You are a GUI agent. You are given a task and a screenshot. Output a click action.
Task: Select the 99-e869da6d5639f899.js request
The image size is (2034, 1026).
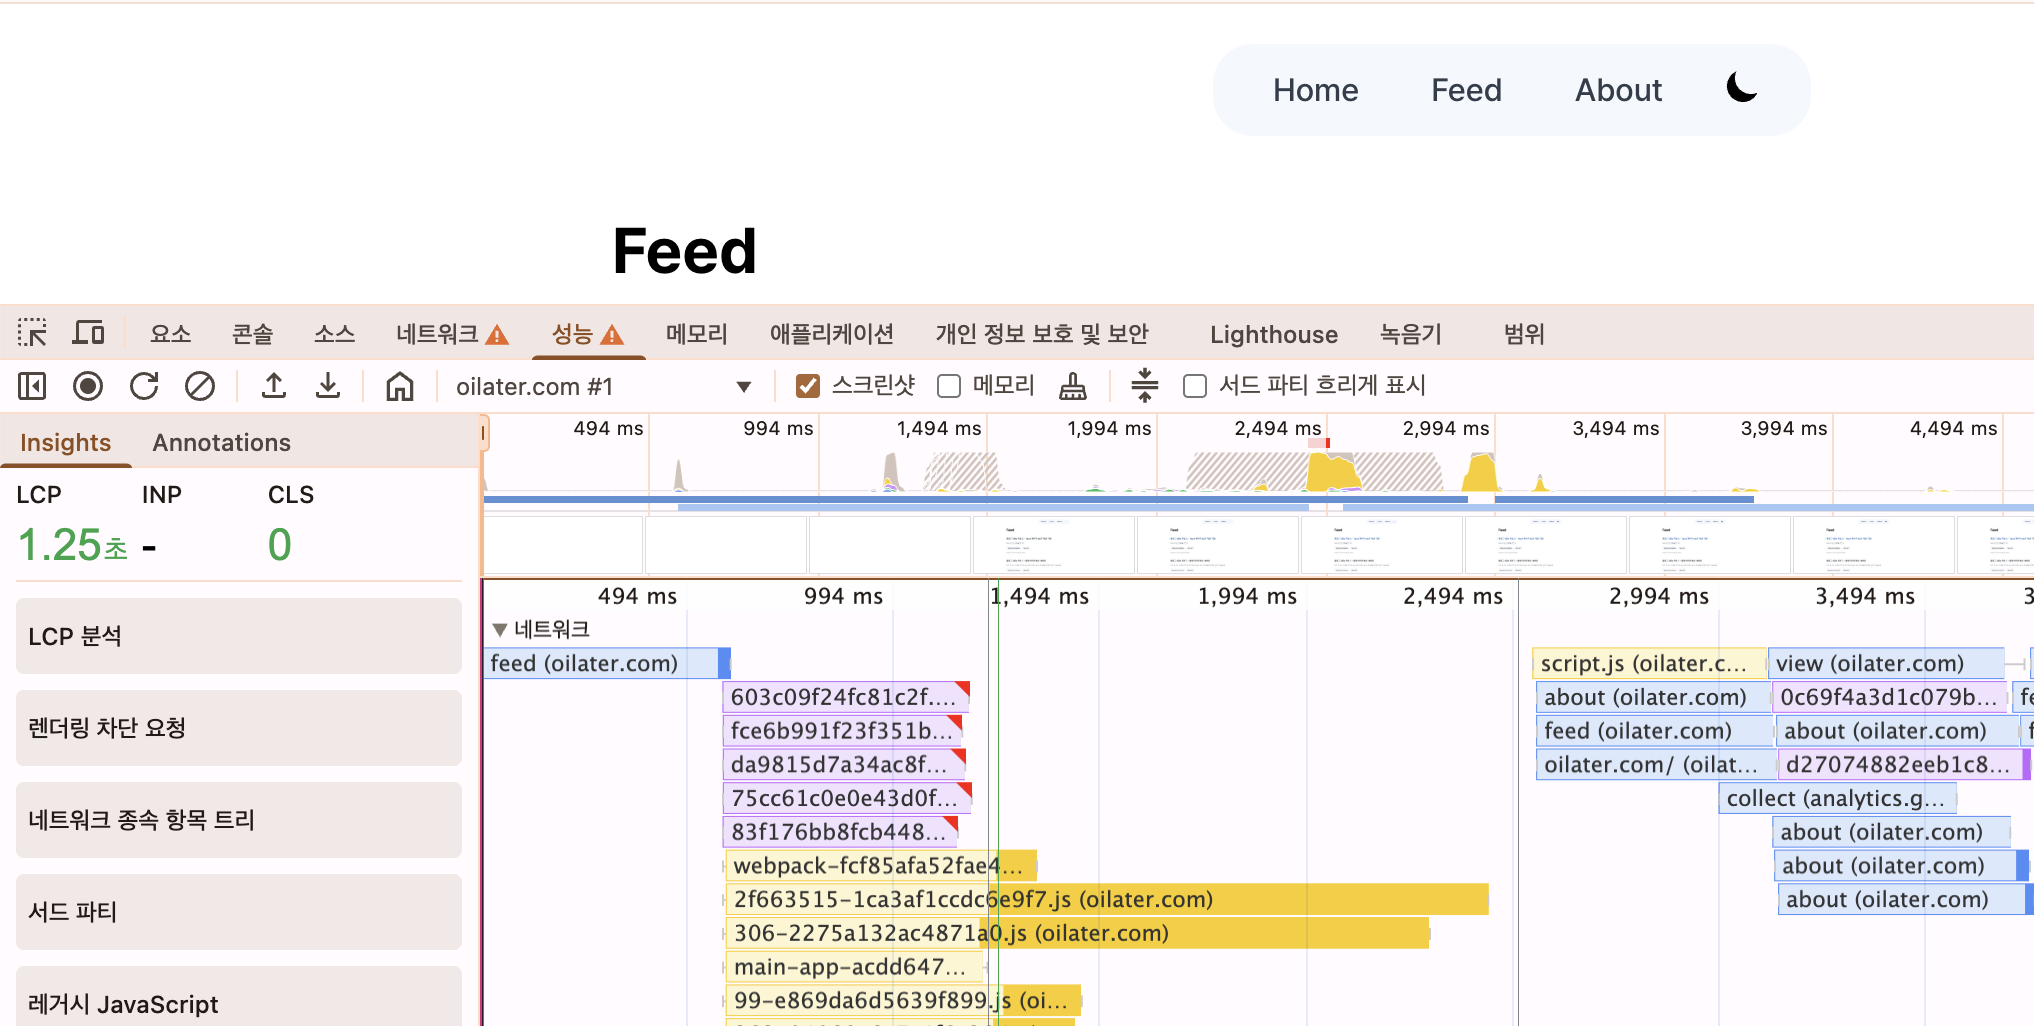(x=903, y=1000)
